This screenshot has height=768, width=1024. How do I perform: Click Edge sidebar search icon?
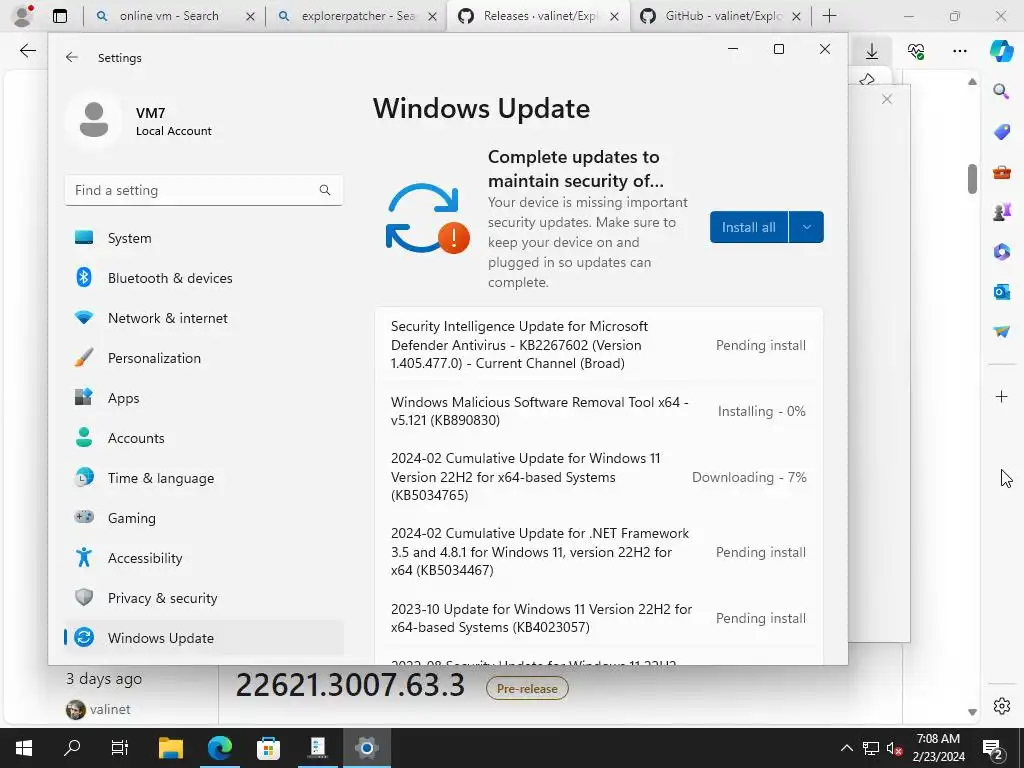coord(1001,92)
